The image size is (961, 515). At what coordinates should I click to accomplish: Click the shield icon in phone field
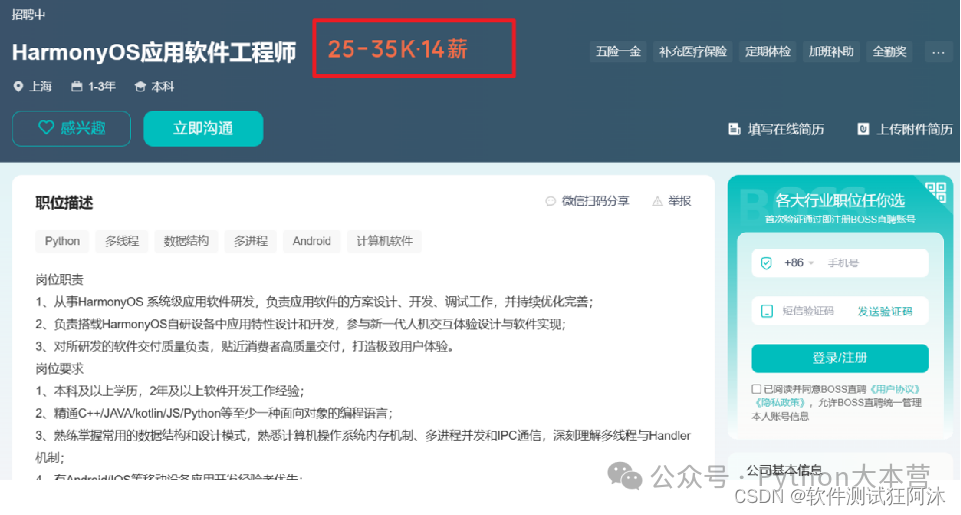pyautogui.click(x=766, y=263)
